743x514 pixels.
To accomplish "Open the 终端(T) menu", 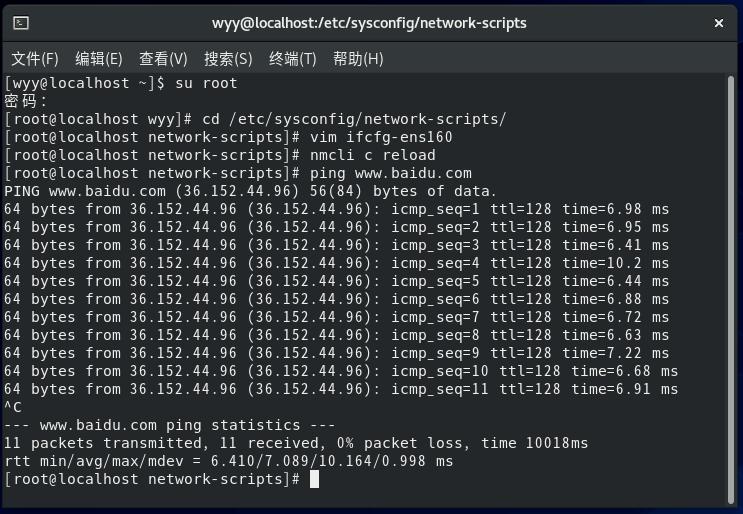I will [293, 59].
